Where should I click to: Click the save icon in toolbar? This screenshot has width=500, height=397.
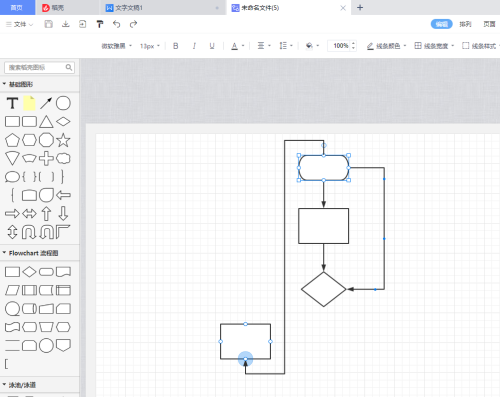click(x=49, y=24)
